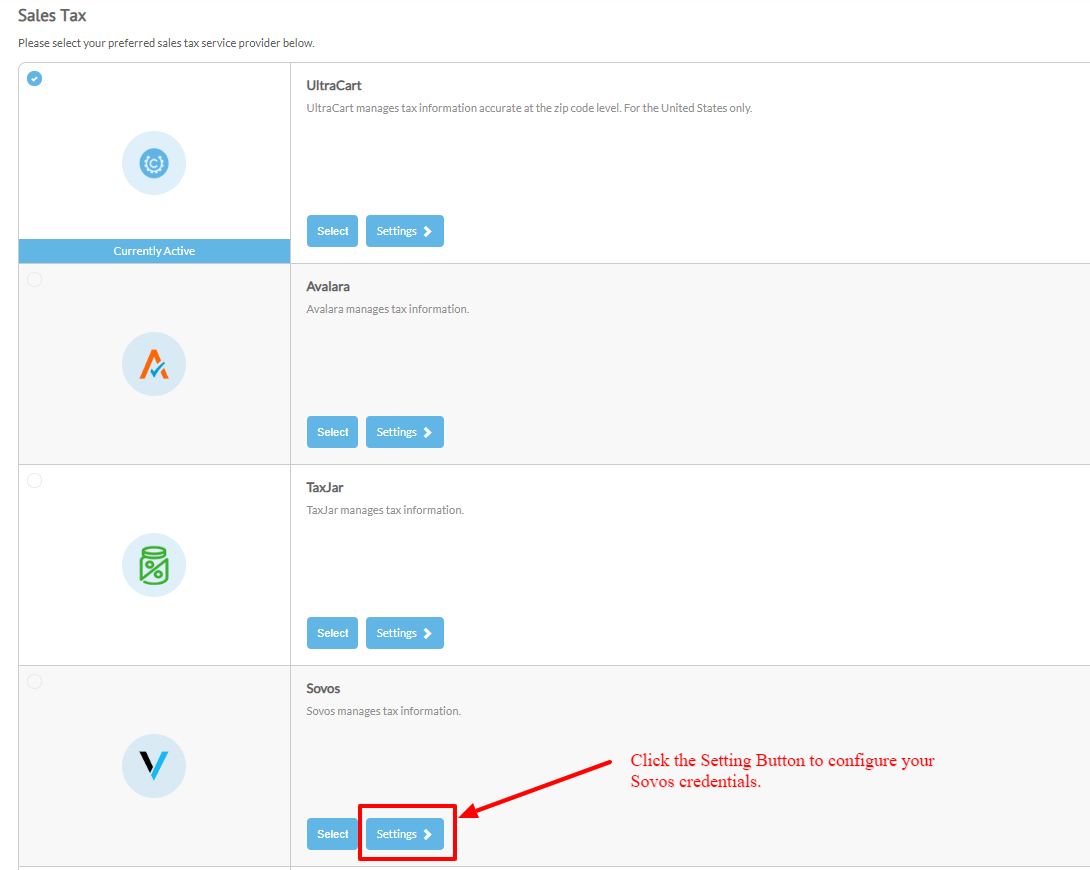
Task: Click 'Avalara manages tax information.' description
Action: 388,309
